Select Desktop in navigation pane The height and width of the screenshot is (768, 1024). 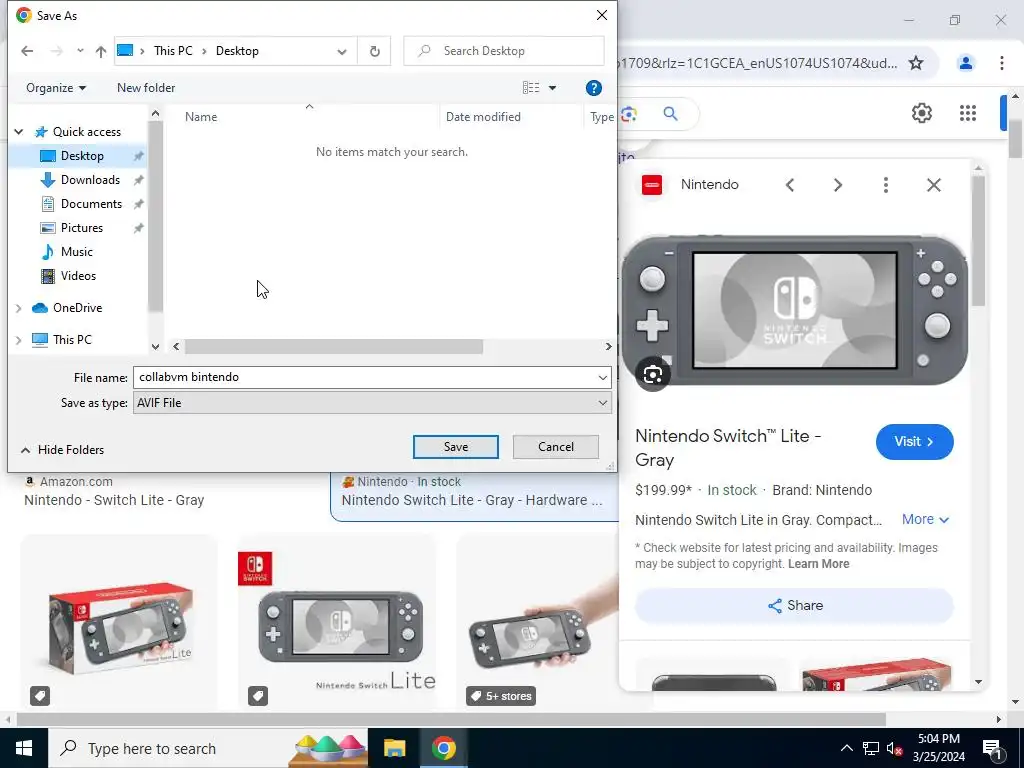click(x=82, y=156)
